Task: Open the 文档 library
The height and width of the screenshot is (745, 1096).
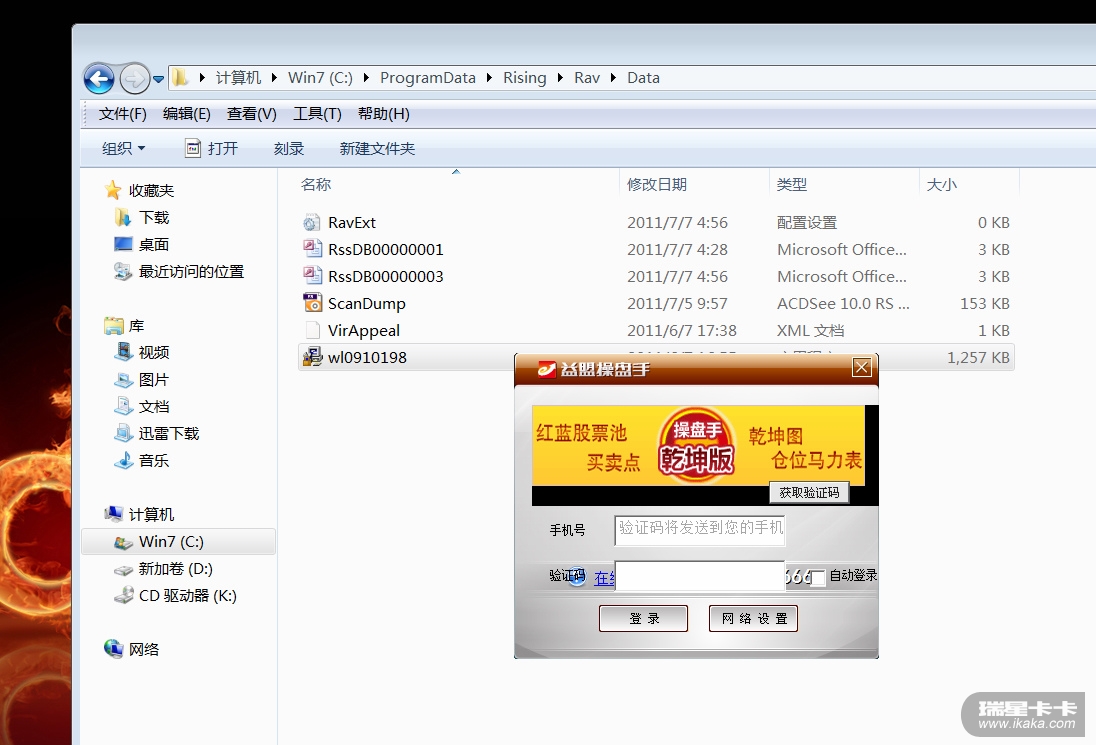Action: [143, 406]
